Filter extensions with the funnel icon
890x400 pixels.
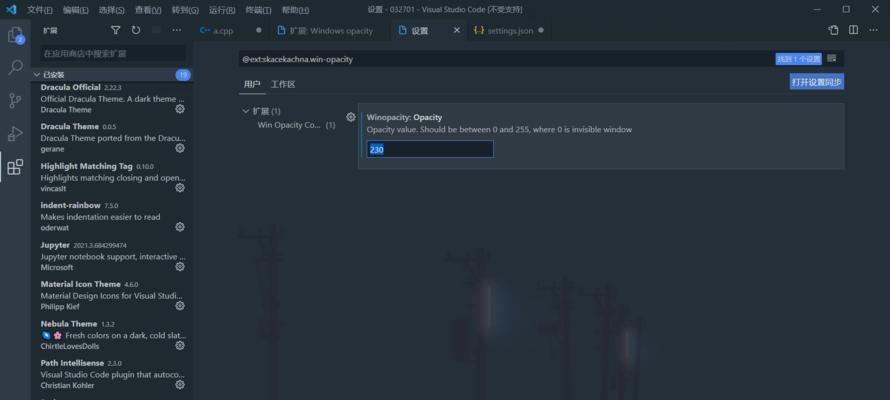[115, 31]
